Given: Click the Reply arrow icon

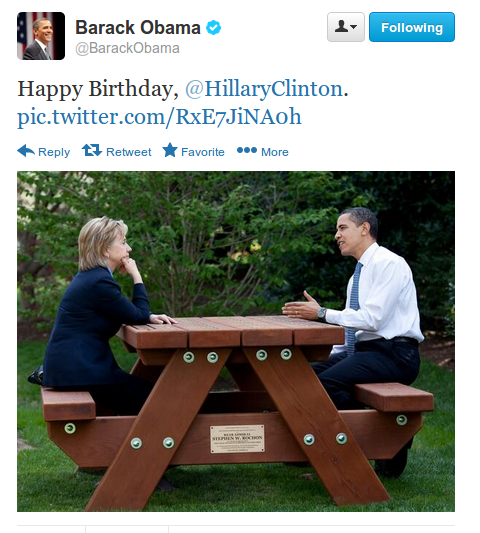Looking at the screenshot, I should 26,151.
